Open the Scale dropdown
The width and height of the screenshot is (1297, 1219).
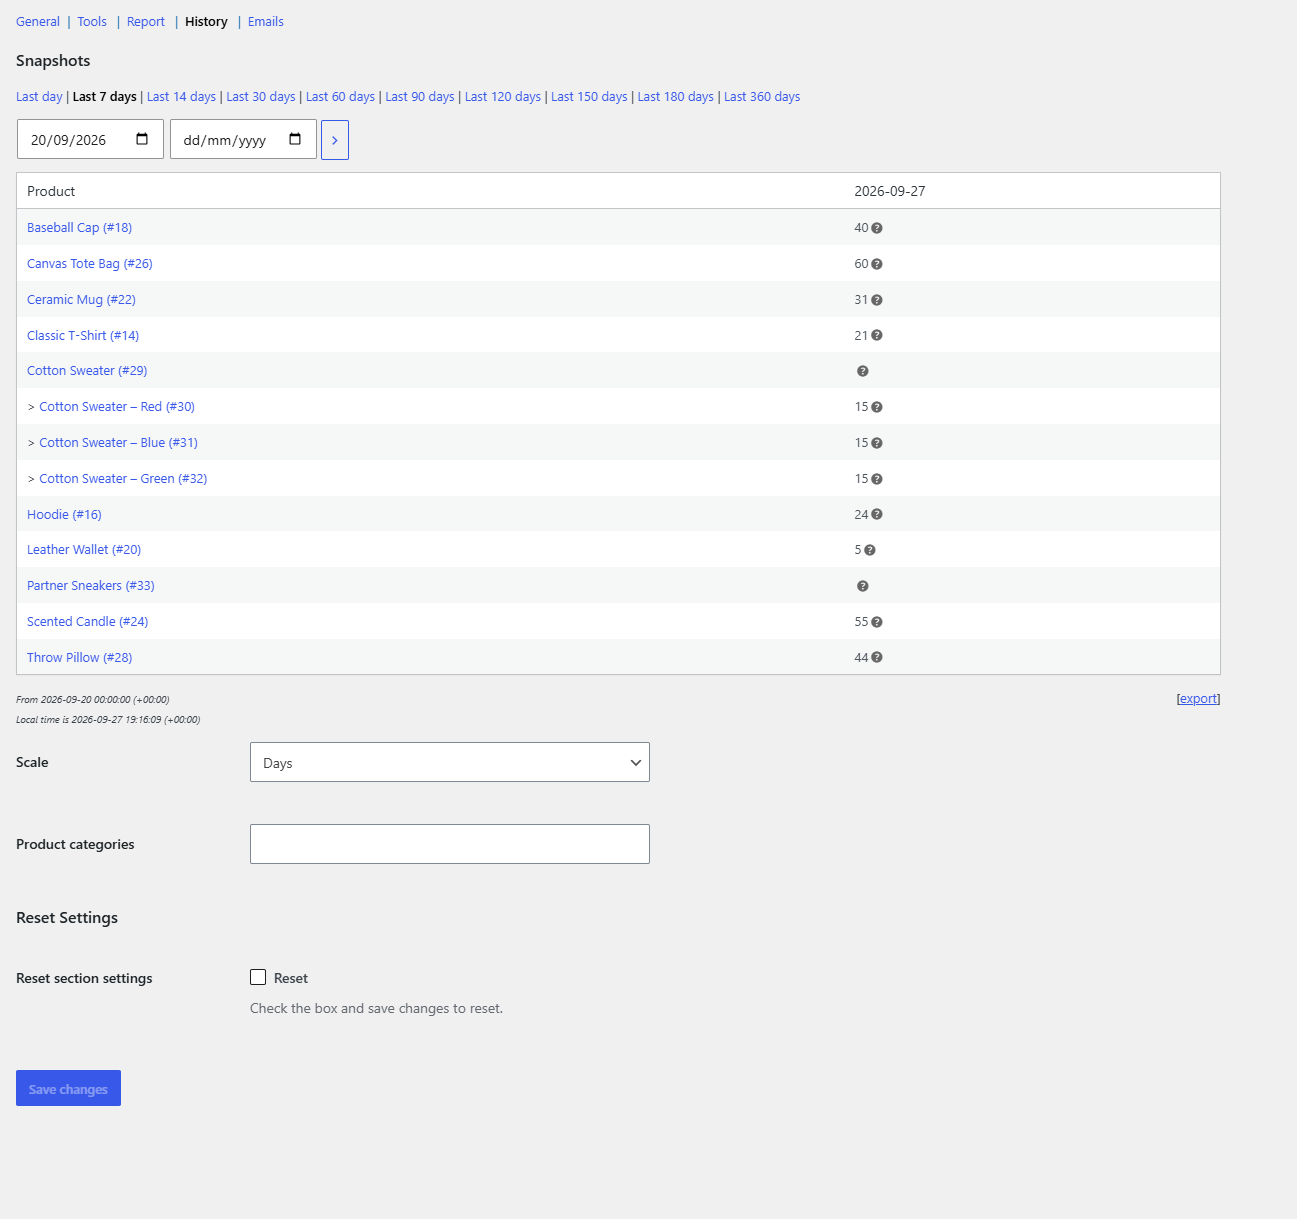(x=450, y=762)
